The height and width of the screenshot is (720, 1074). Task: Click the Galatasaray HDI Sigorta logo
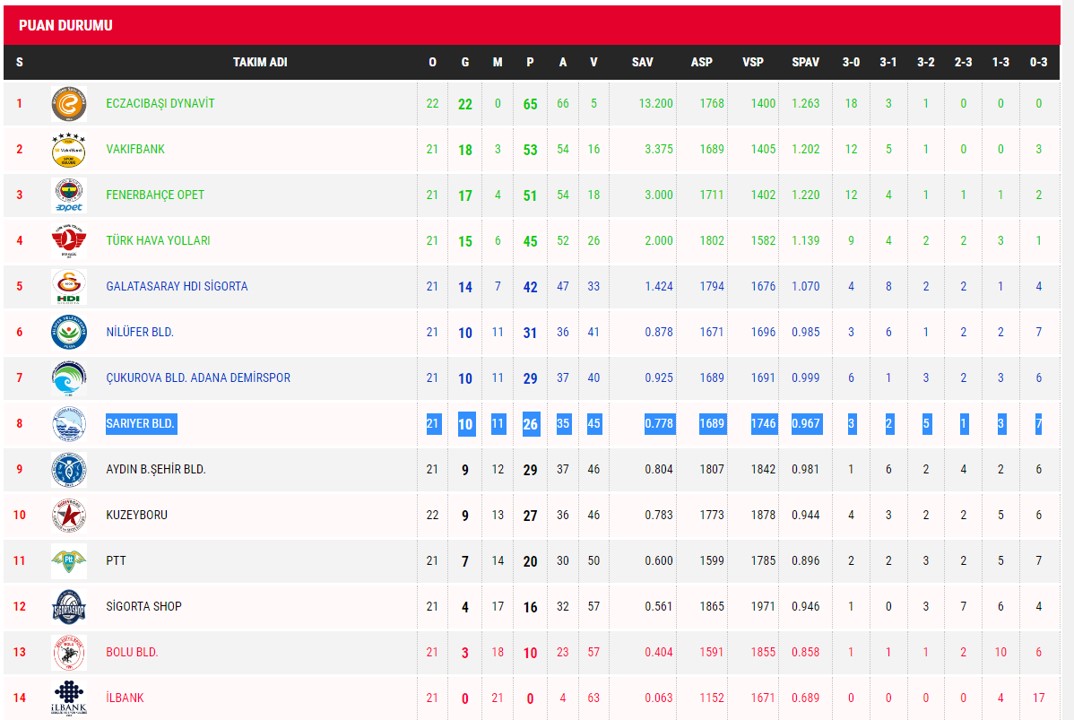(x=68, y=287)
